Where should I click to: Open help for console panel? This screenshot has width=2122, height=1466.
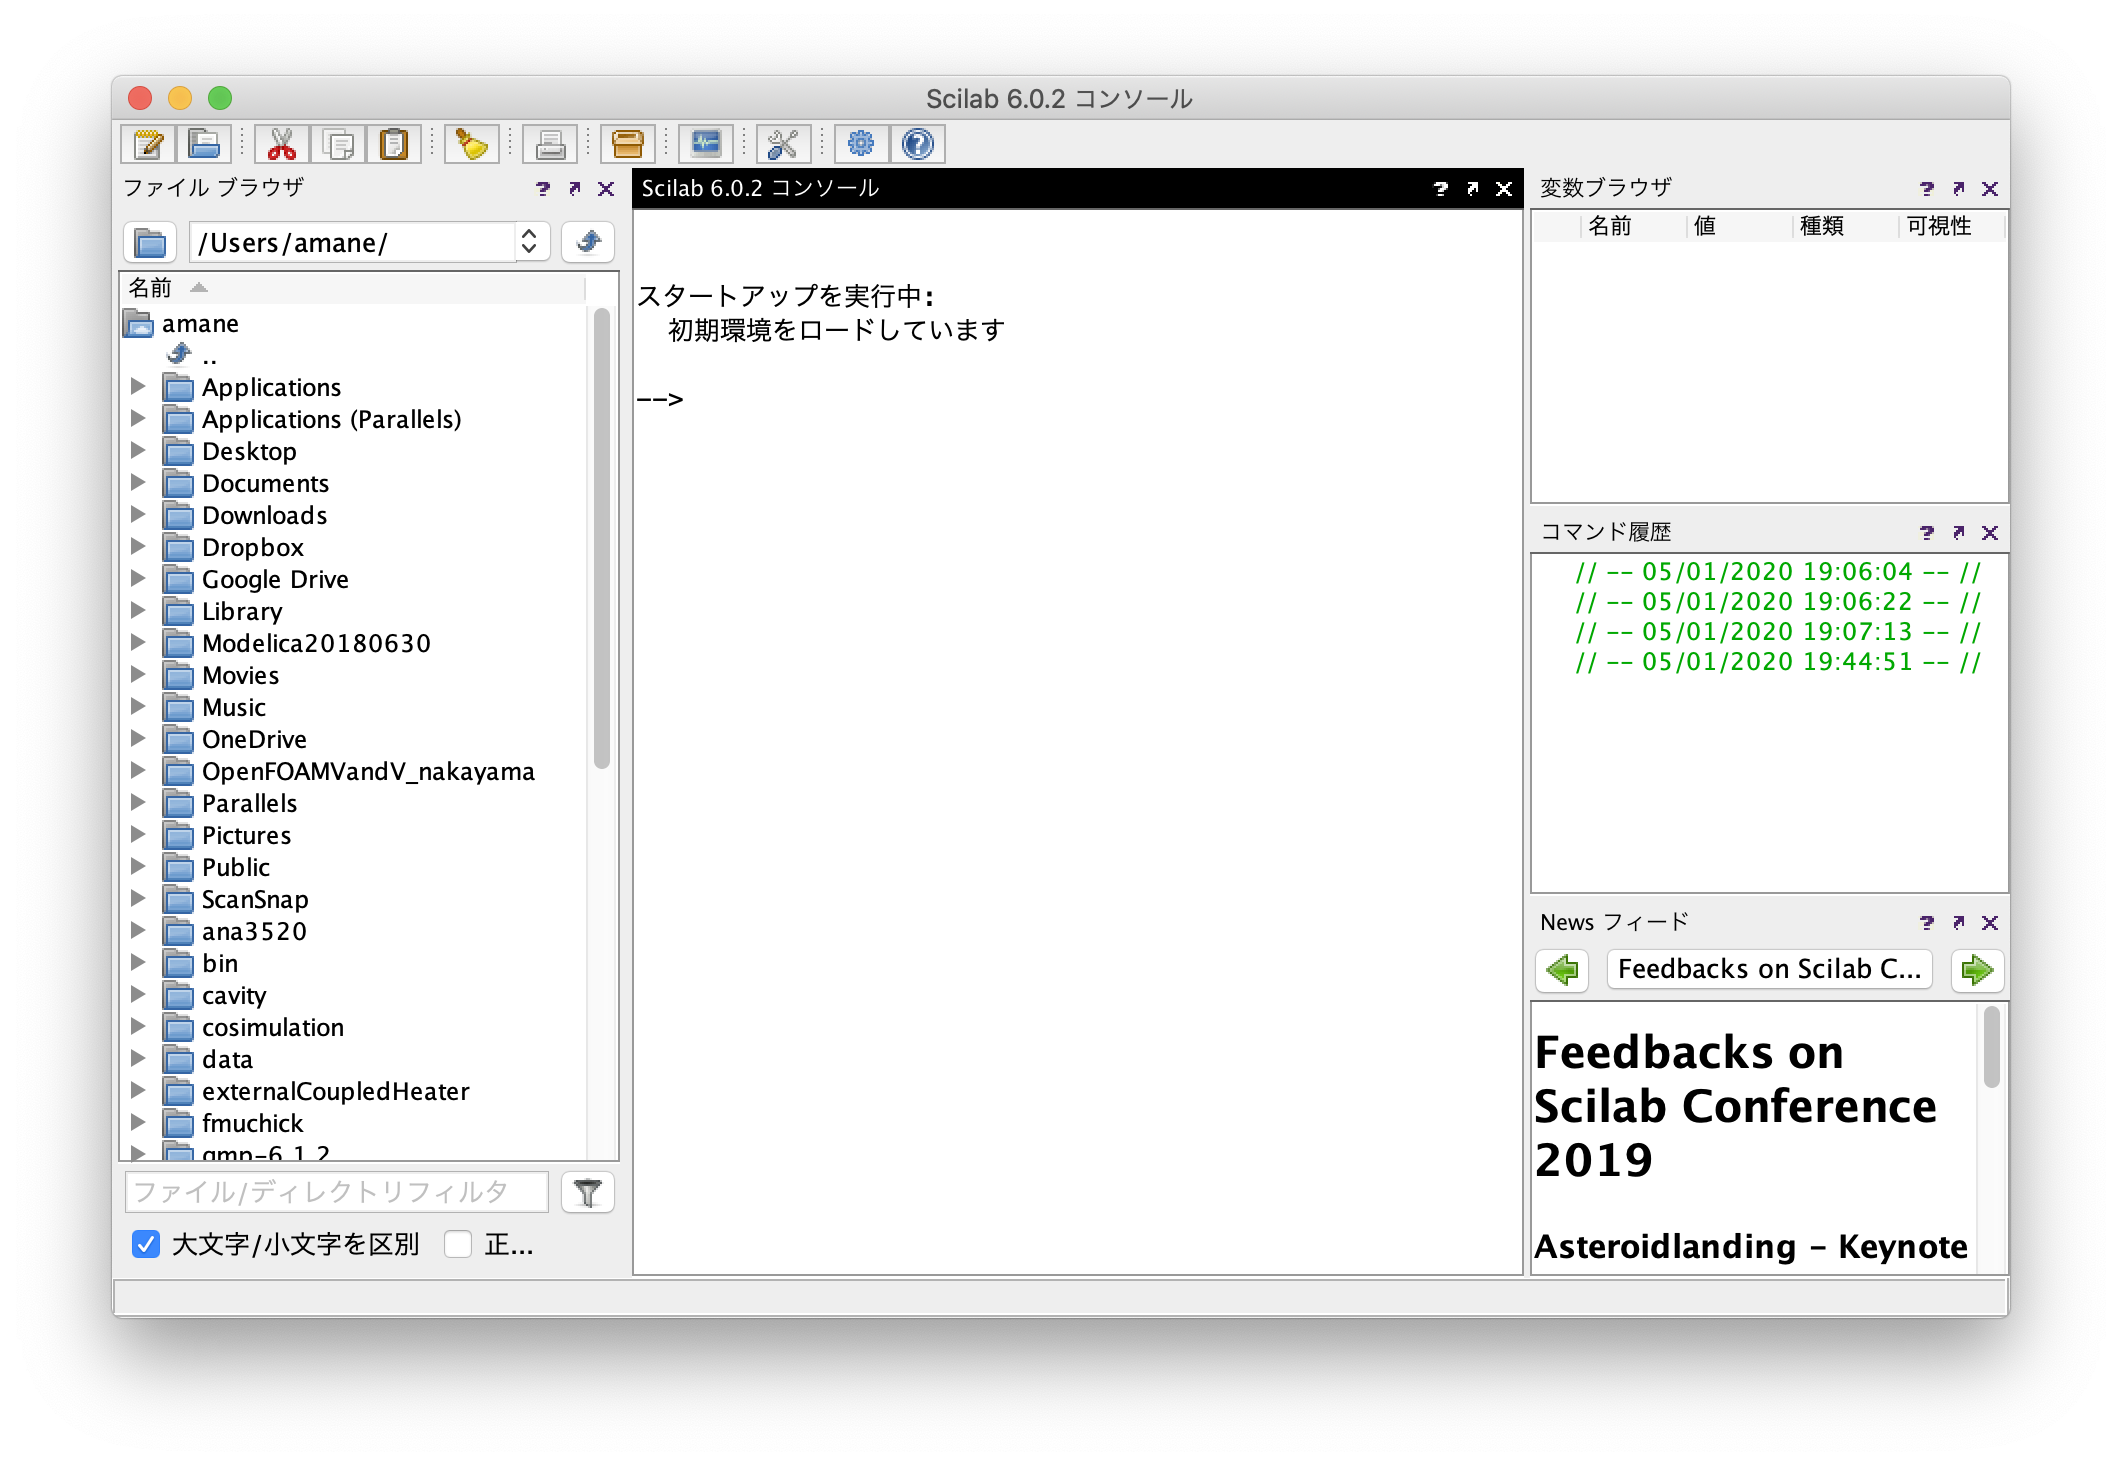coord(1440,188)
